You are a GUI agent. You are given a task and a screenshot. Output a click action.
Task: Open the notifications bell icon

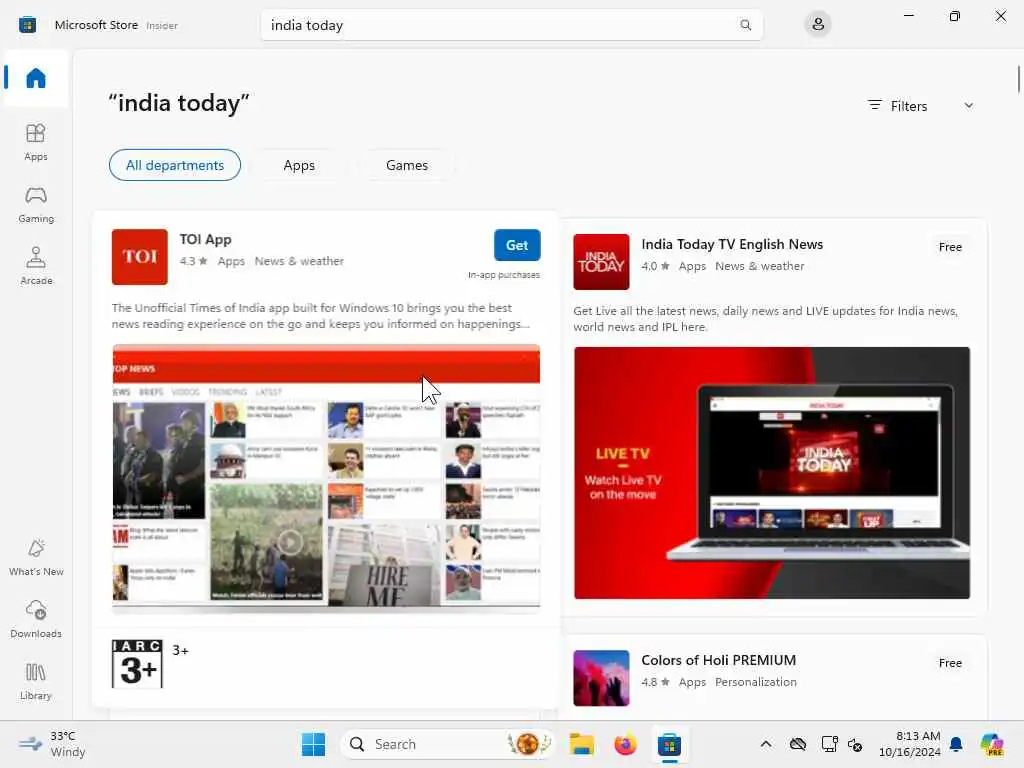[956, 744]
